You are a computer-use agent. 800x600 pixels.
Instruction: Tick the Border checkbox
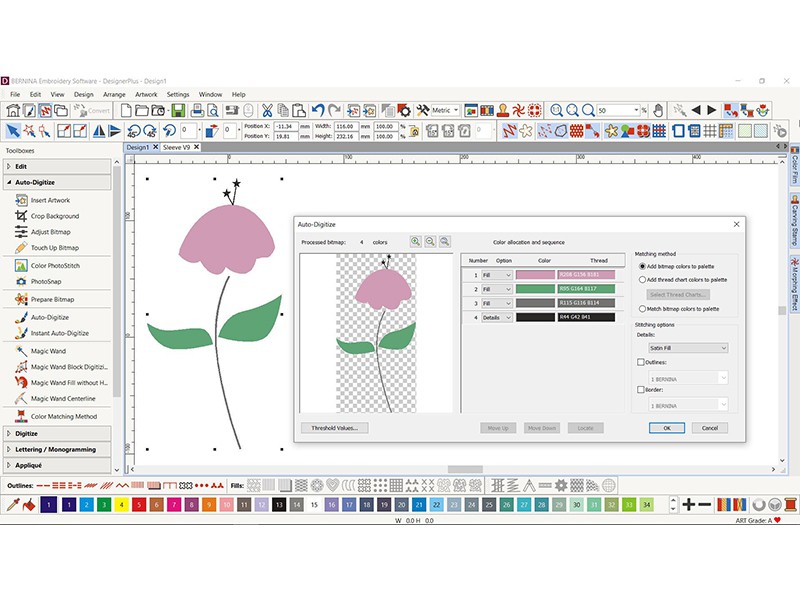point(641,391)
